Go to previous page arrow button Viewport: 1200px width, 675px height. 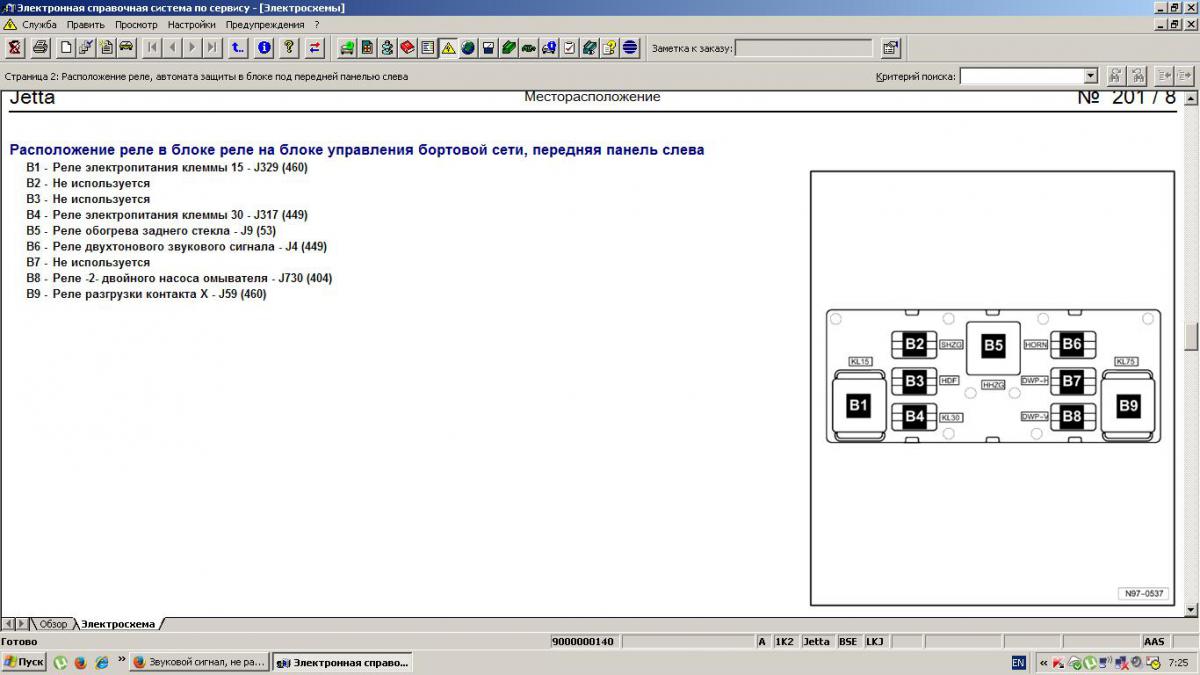[172, 47]
